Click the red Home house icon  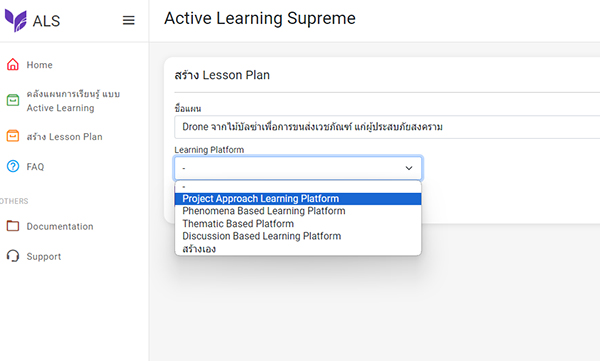13,64
